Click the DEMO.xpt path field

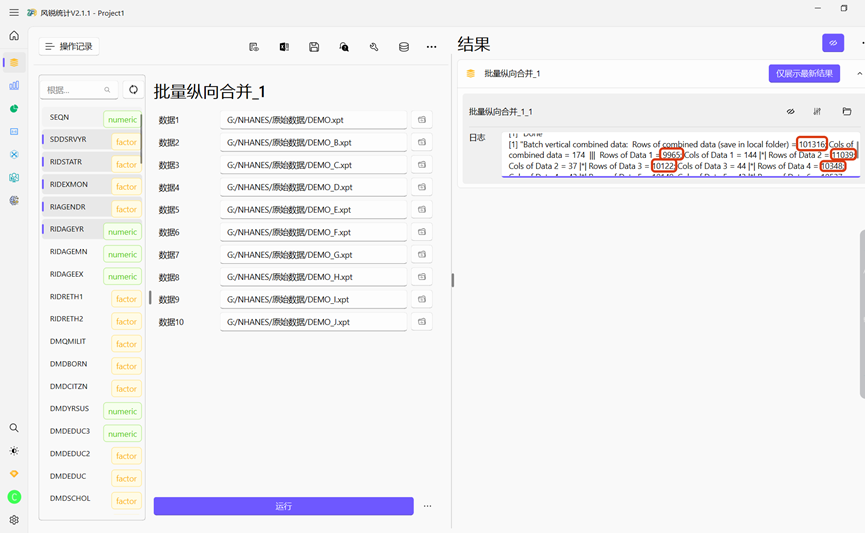(313, 120)
